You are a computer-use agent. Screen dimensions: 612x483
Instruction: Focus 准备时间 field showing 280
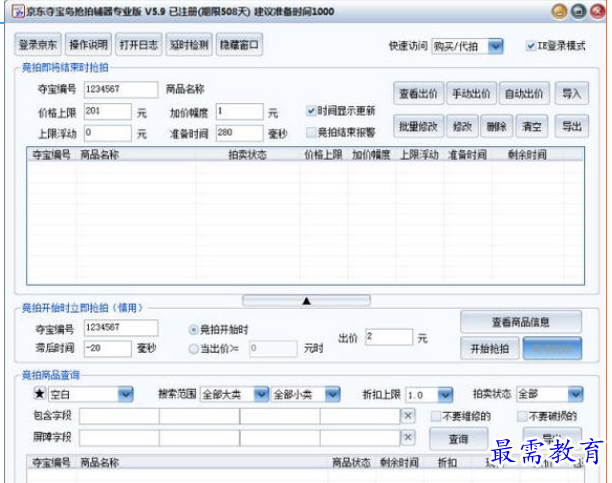point(240,133)
